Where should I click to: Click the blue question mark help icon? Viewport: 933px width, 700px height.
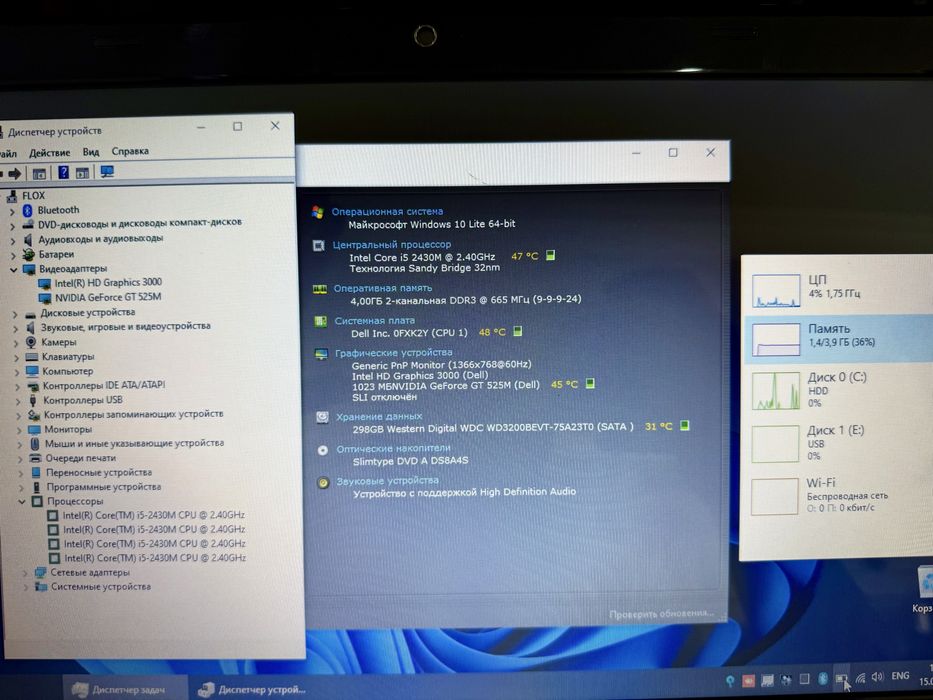pyautogui.click(x=63, y=173)
